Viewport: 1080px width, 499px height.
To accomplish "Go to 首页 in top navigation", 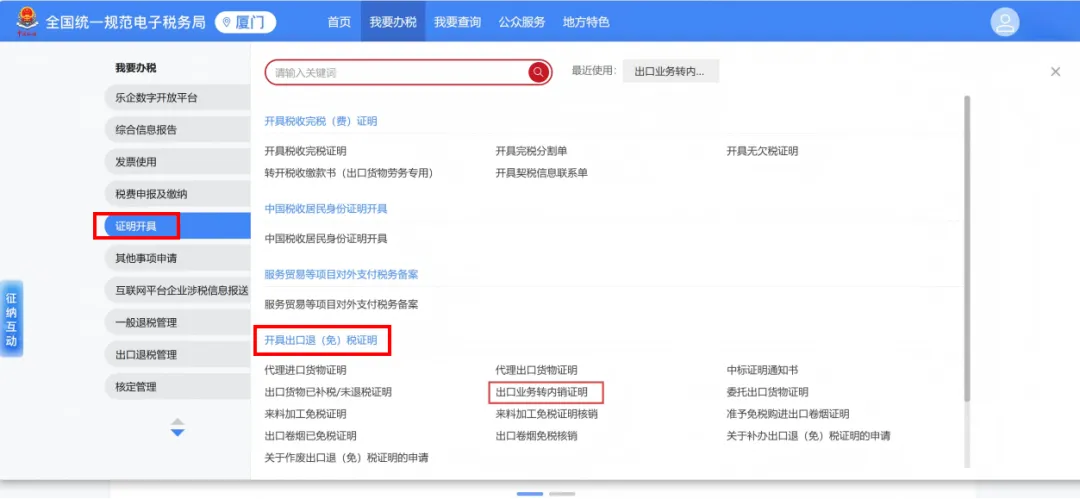I will click(x=339, y=22).
